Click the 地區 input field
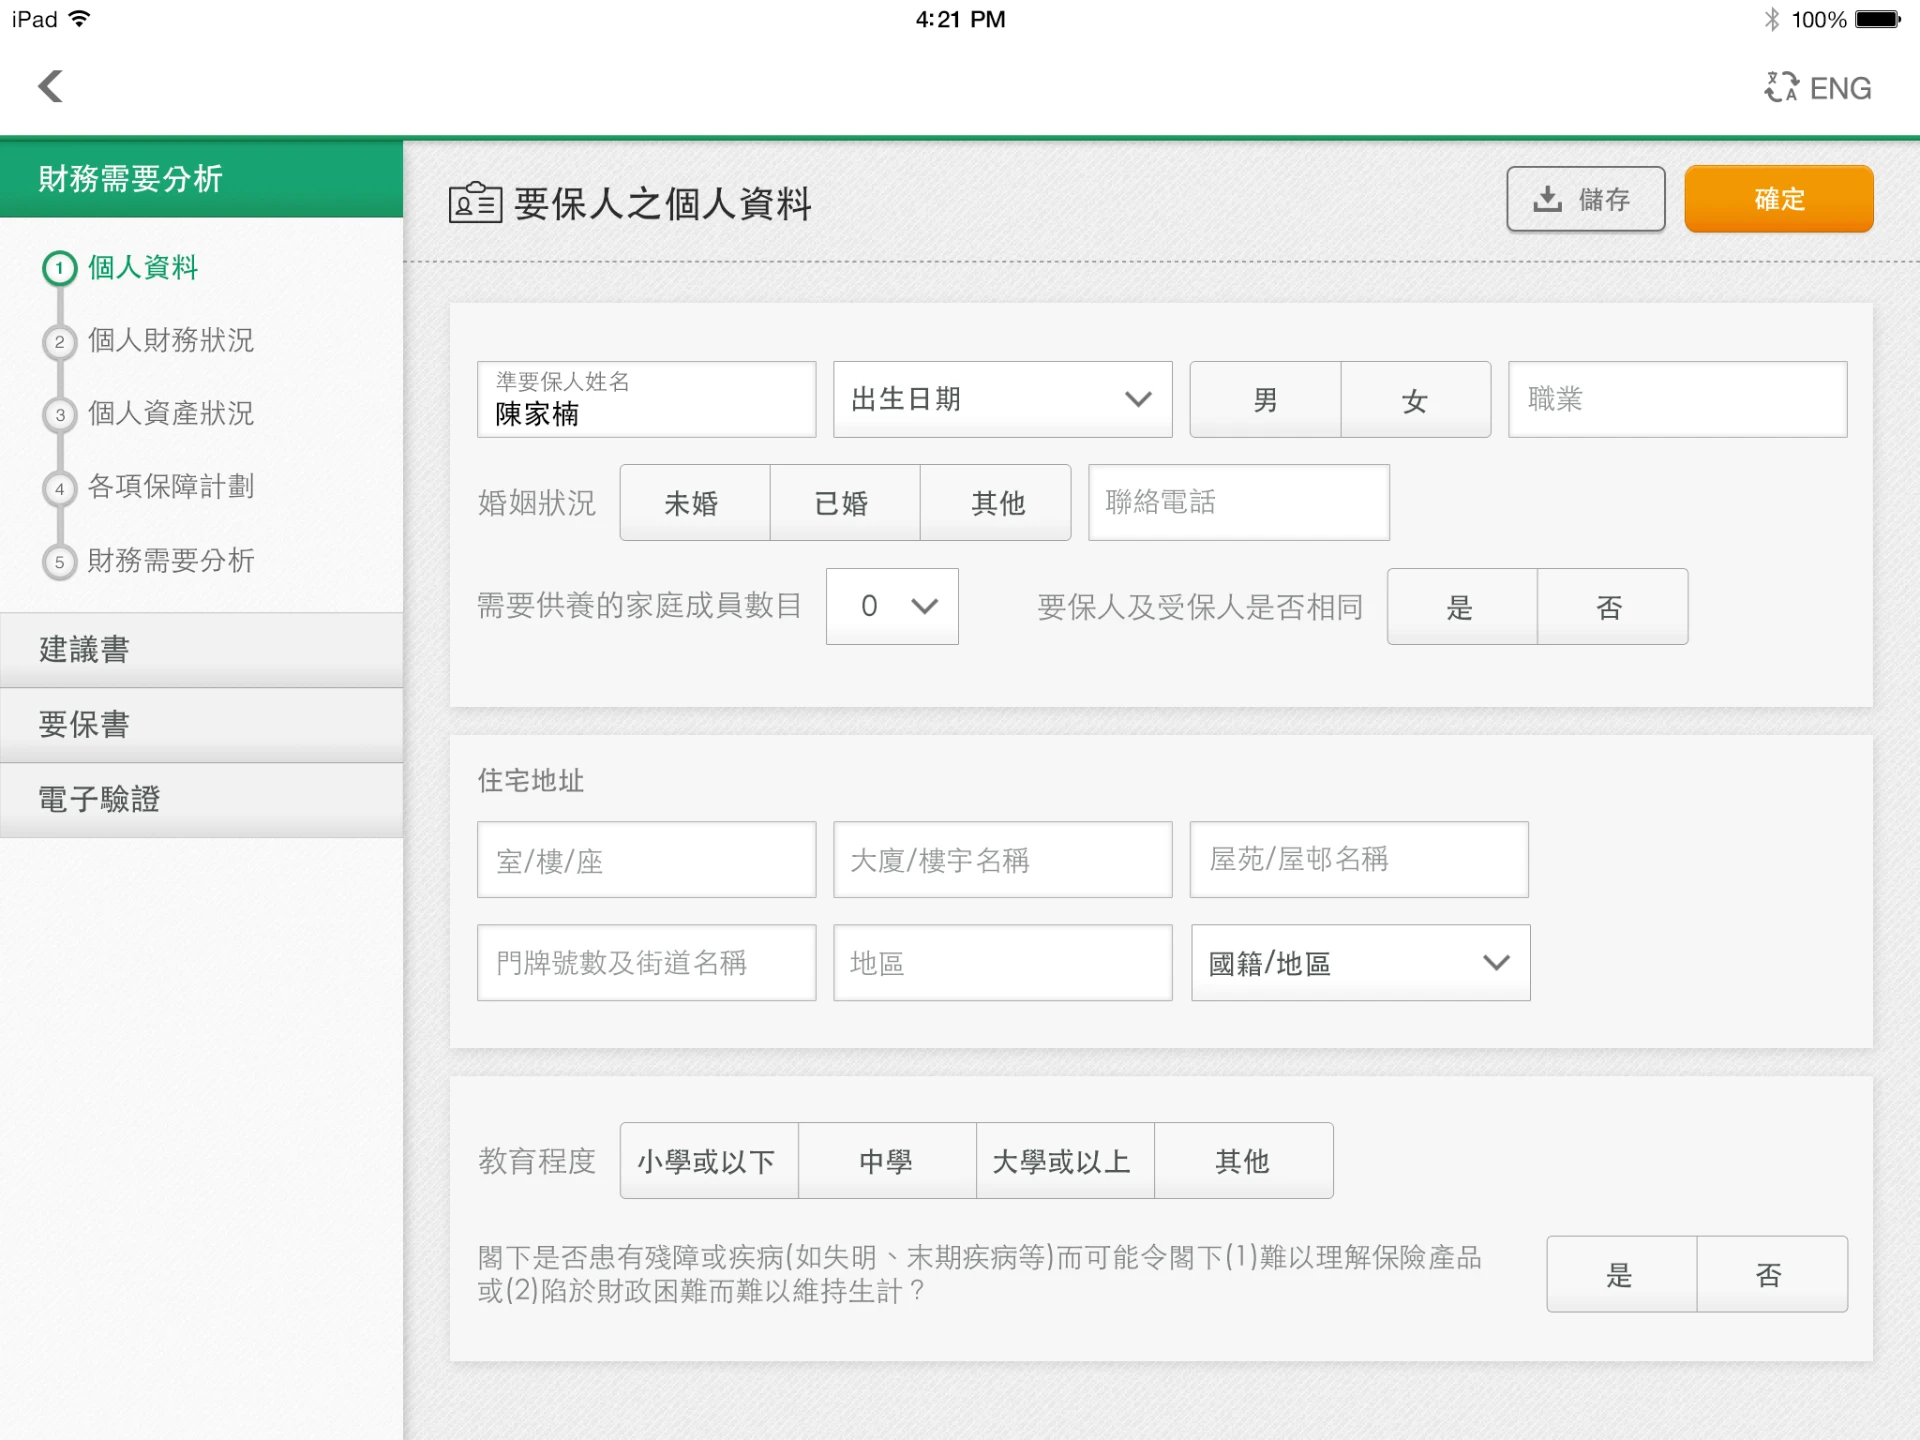The image size is (1920, 1440). pyautogui.click(x=1003, y=962)
